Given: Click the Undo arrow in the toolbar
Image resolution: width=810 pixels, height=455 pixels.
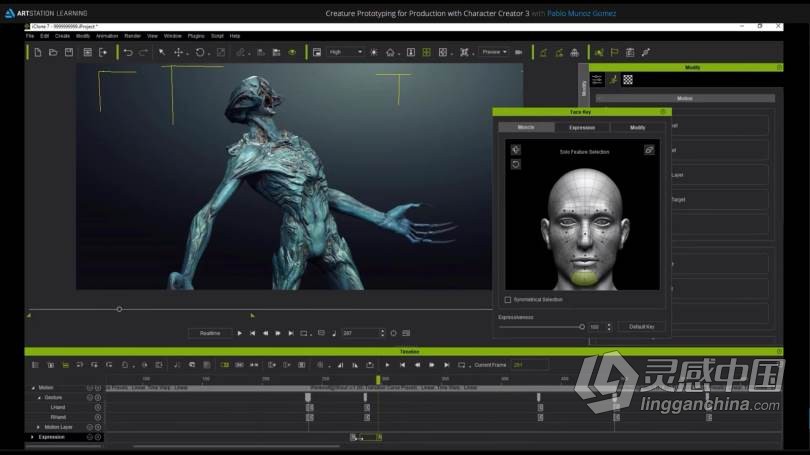Looking at the screenshot, I should point(128,52).
